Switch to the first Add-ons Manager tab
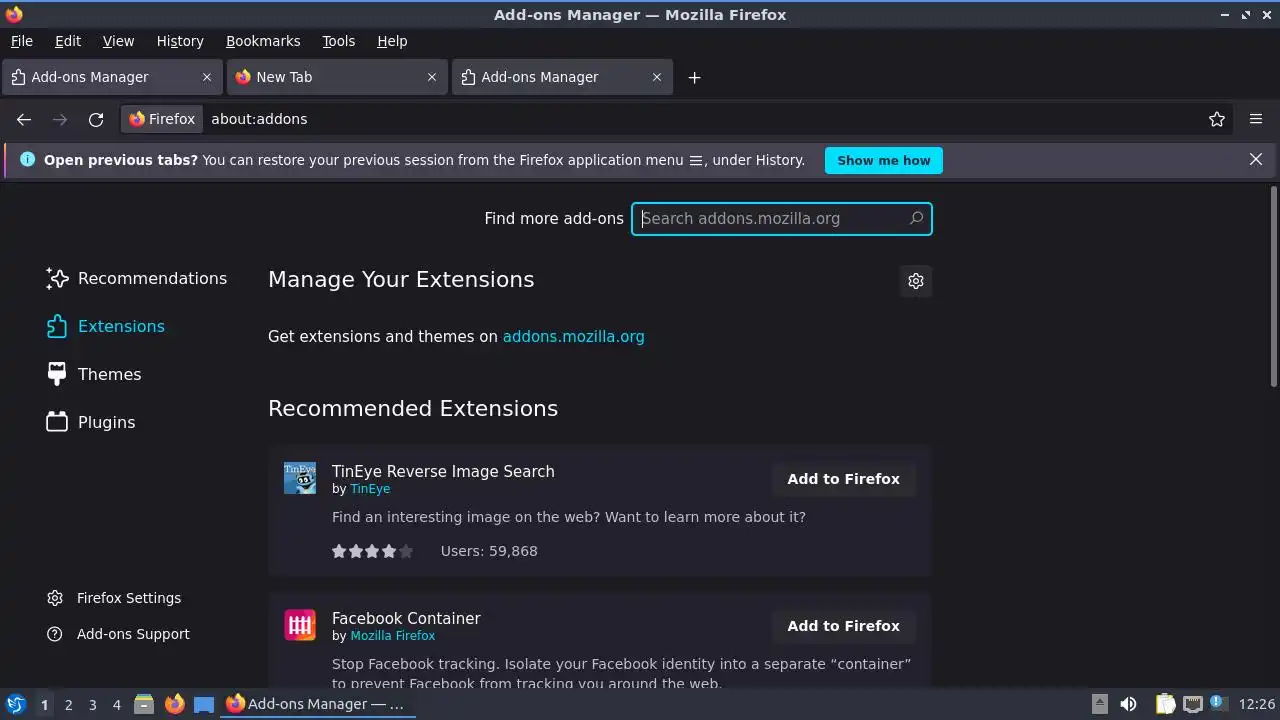The width and height of the screenshot is (1280, 720). click(112, 77)
